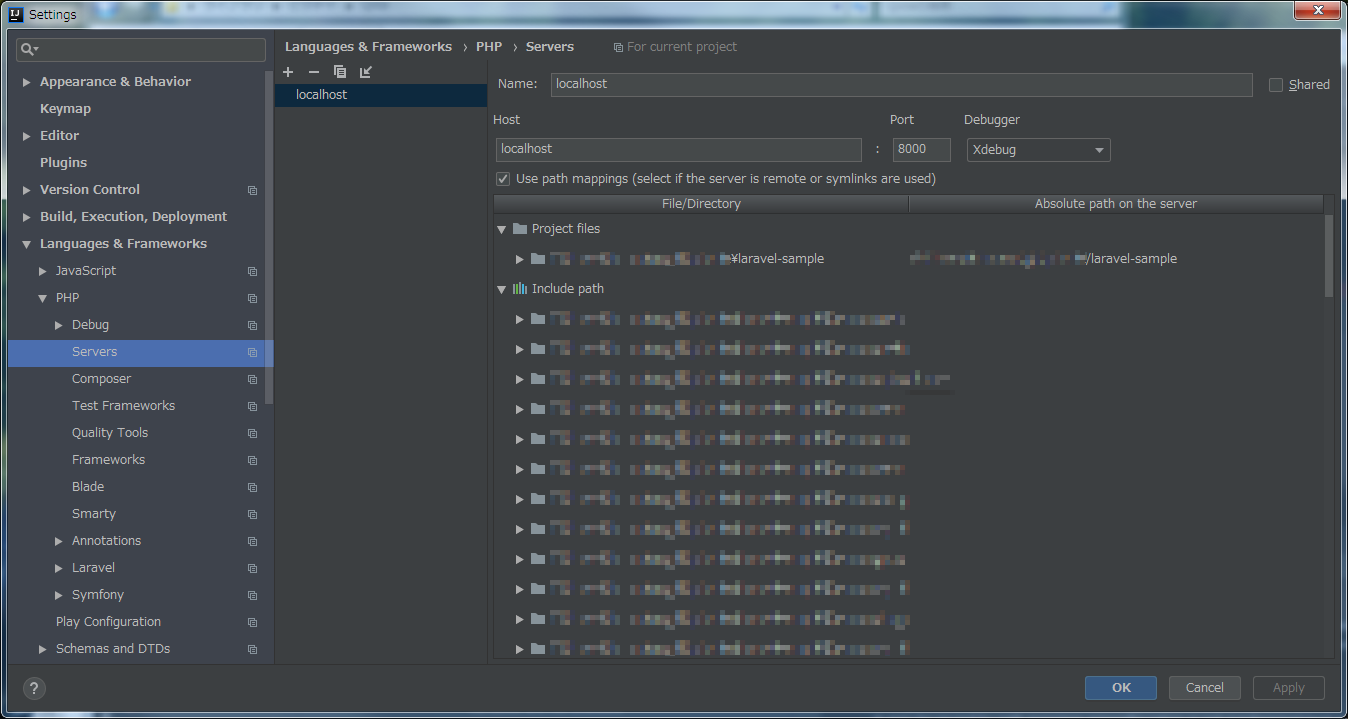The height and width of the screenshot is (719, 1348).
Task: Click project-level icon next to JavaScript
Action: pos(252,271)
